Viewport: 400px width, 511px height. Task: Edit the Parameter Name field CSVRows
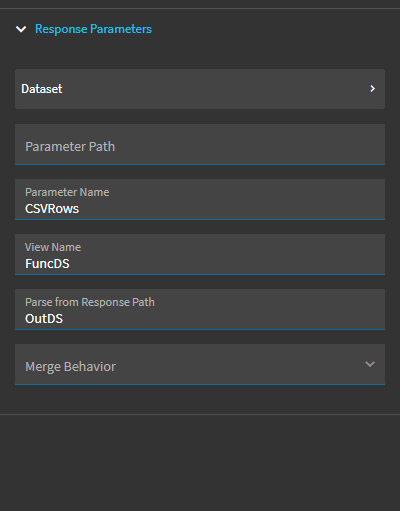click(x=200, y=199)
